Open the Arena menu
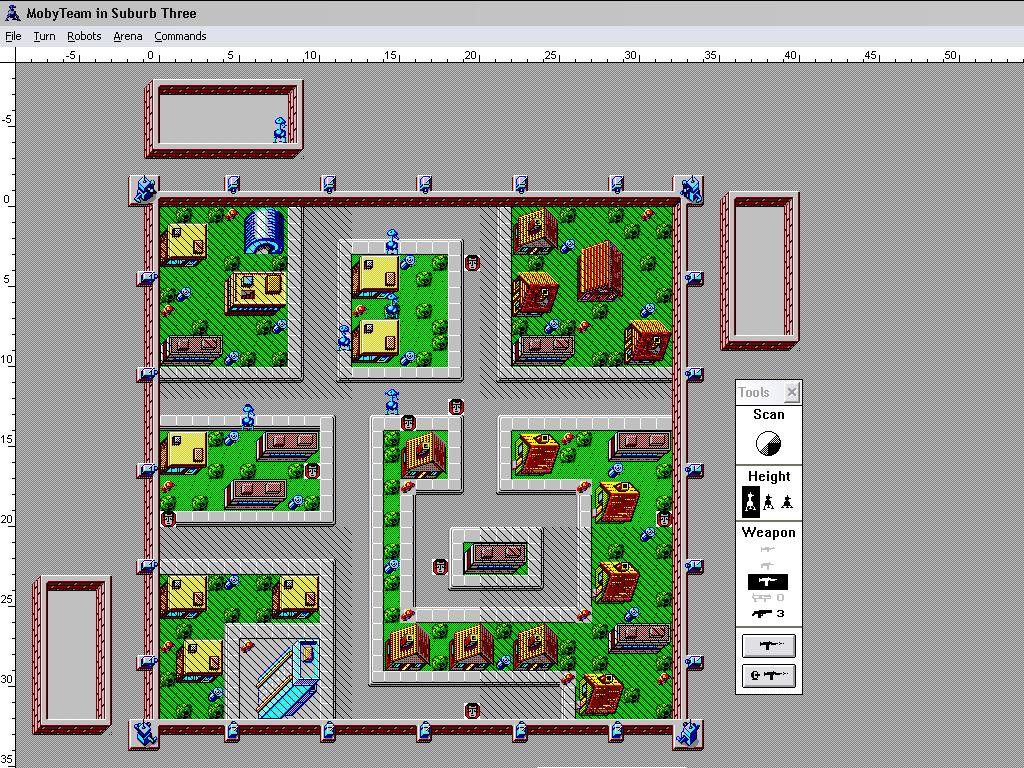 (128, 36)
